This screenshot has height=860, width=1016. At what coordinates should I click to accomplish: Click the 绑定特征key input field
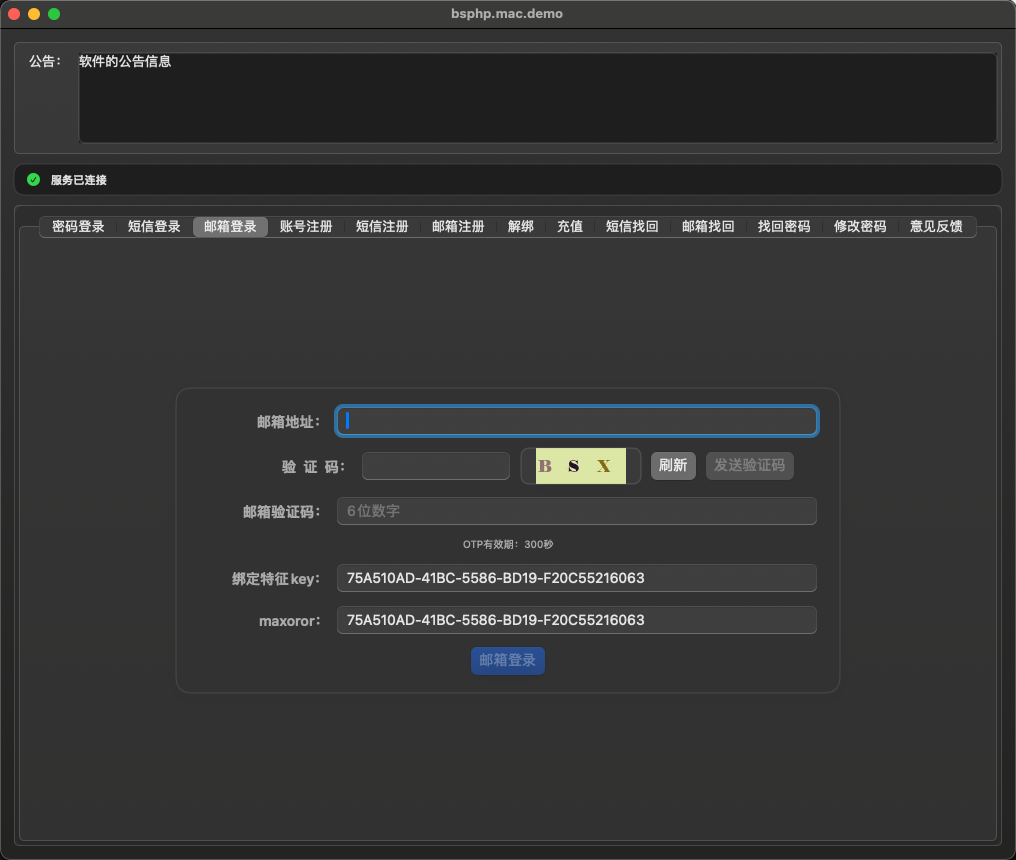click(x=577, y=578)
